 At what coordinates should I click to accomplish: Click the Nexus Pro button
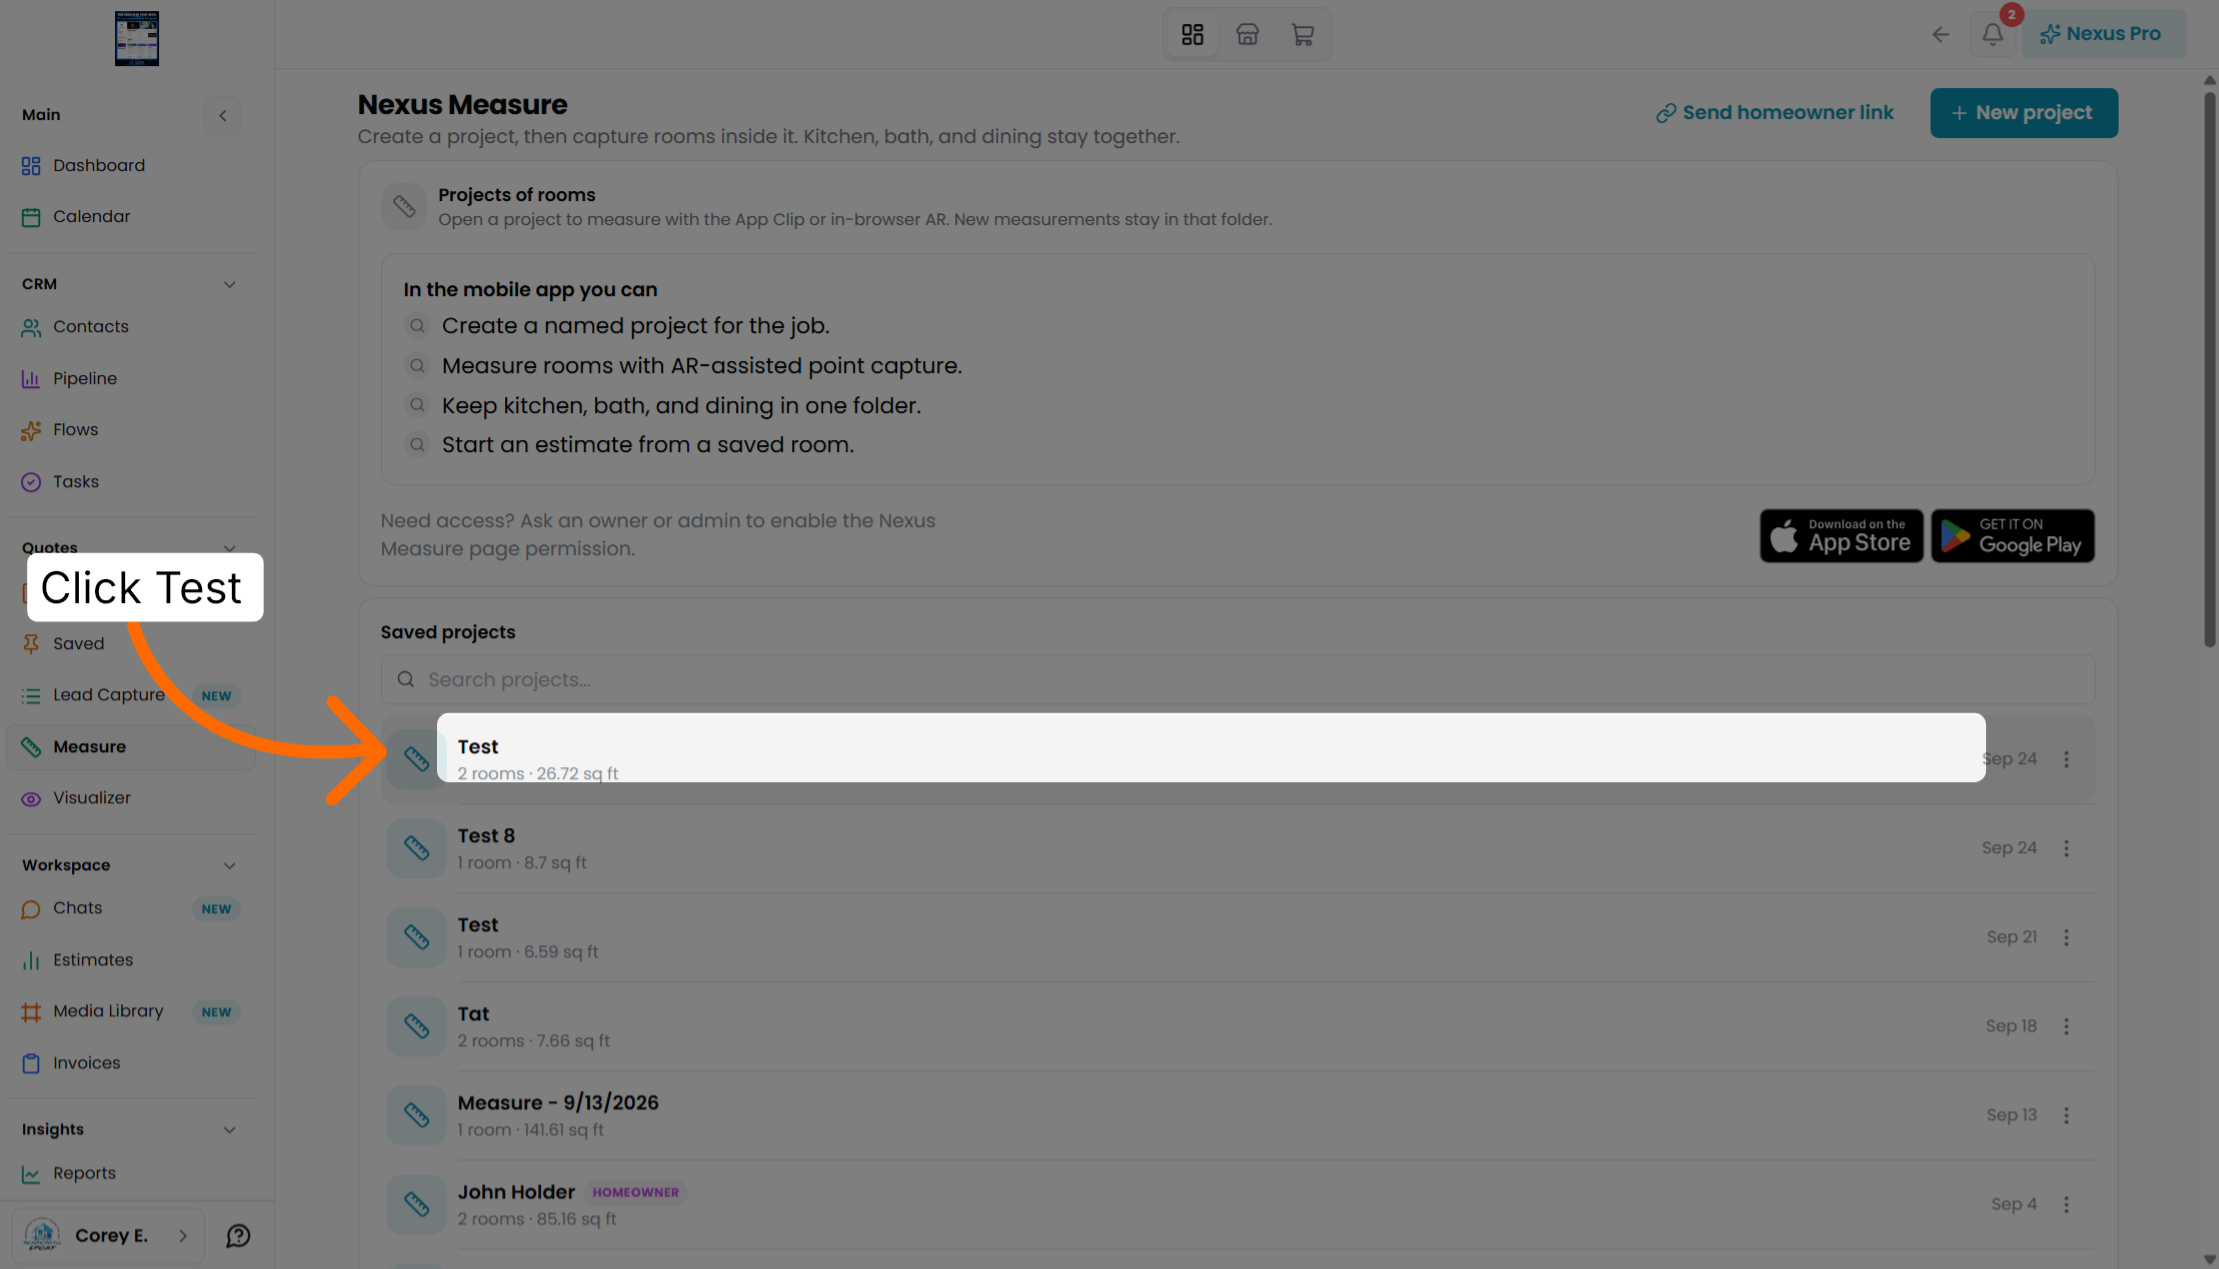pos(2103,34)
